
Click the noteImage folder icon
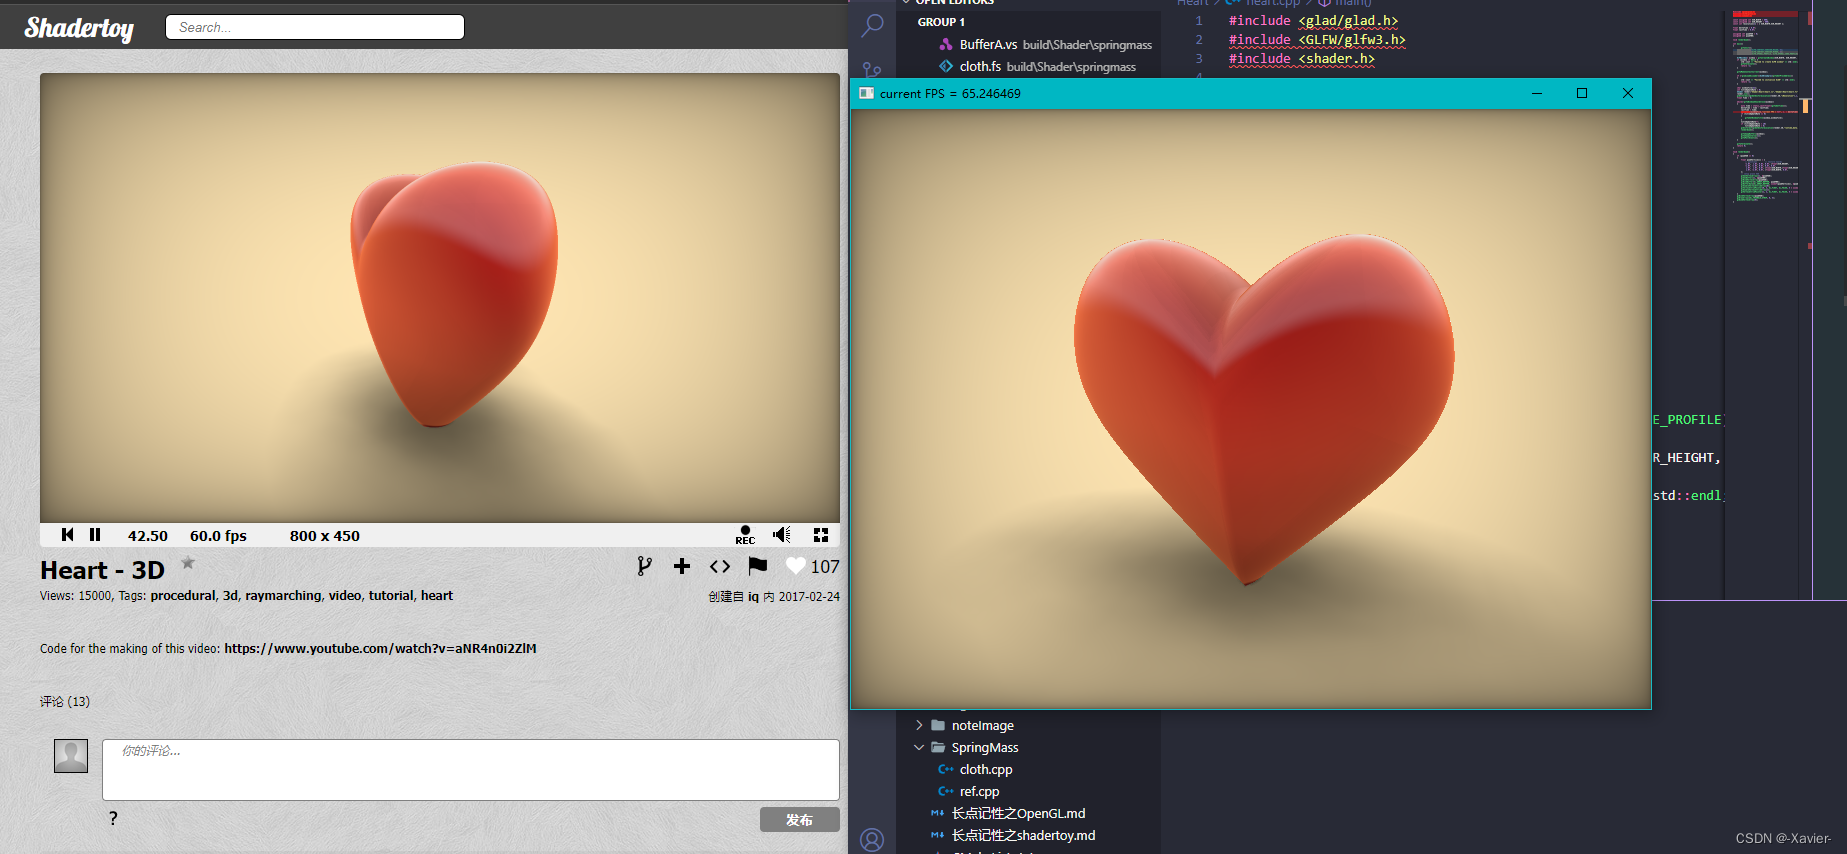(x=938, y=725)
